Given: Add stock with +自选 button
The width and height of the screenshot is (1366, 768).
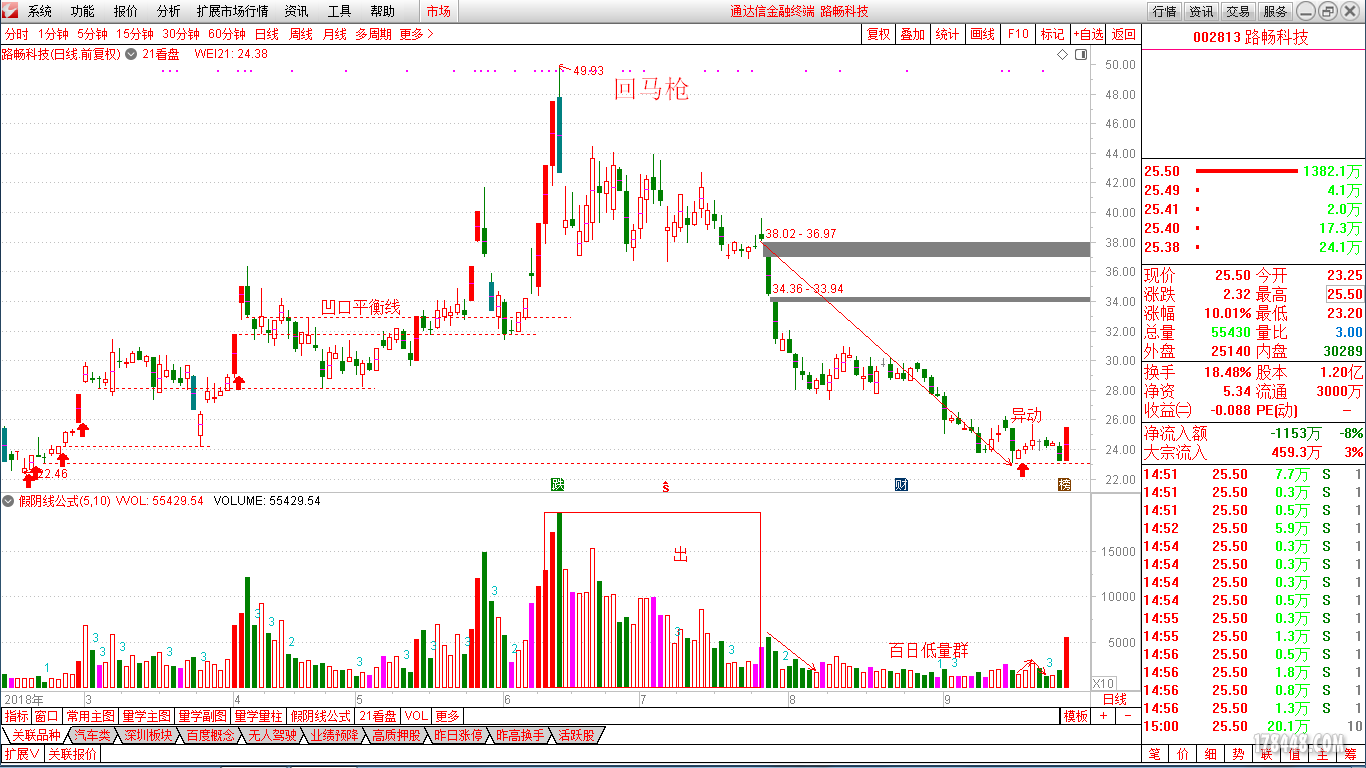Looking at the screenshot, I should tap(1088, 34).
